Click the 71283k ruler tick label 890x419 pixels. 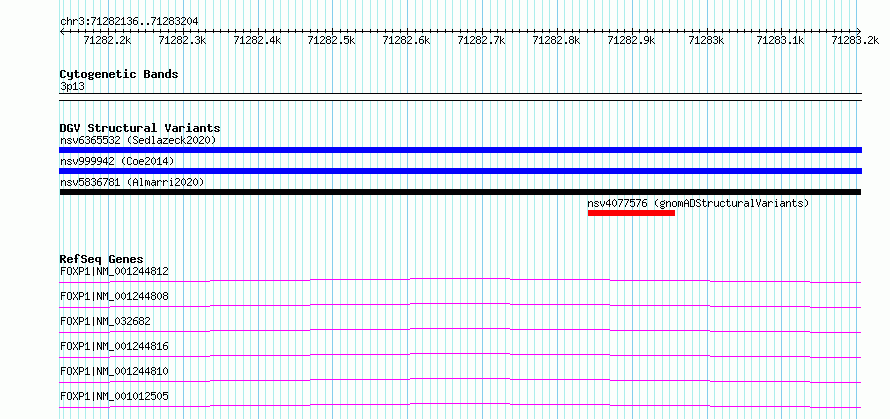[706, 40]
